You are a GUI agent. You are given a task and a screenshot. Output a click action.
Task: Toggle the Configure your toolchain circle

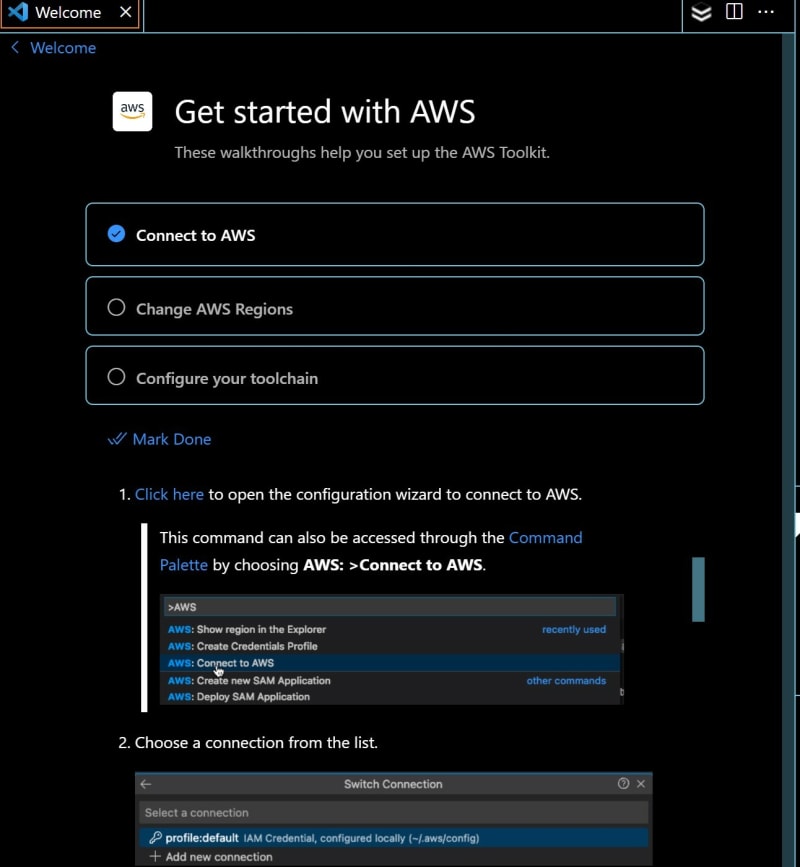click(x=116, y=377)
